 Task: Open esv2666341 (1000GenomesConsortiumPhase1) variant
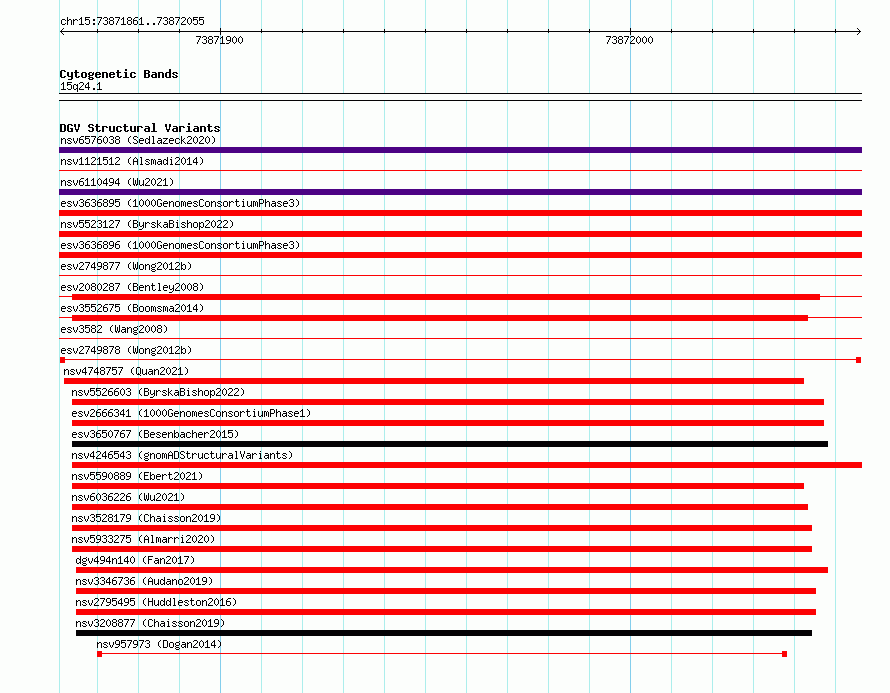tap(191, 413)
